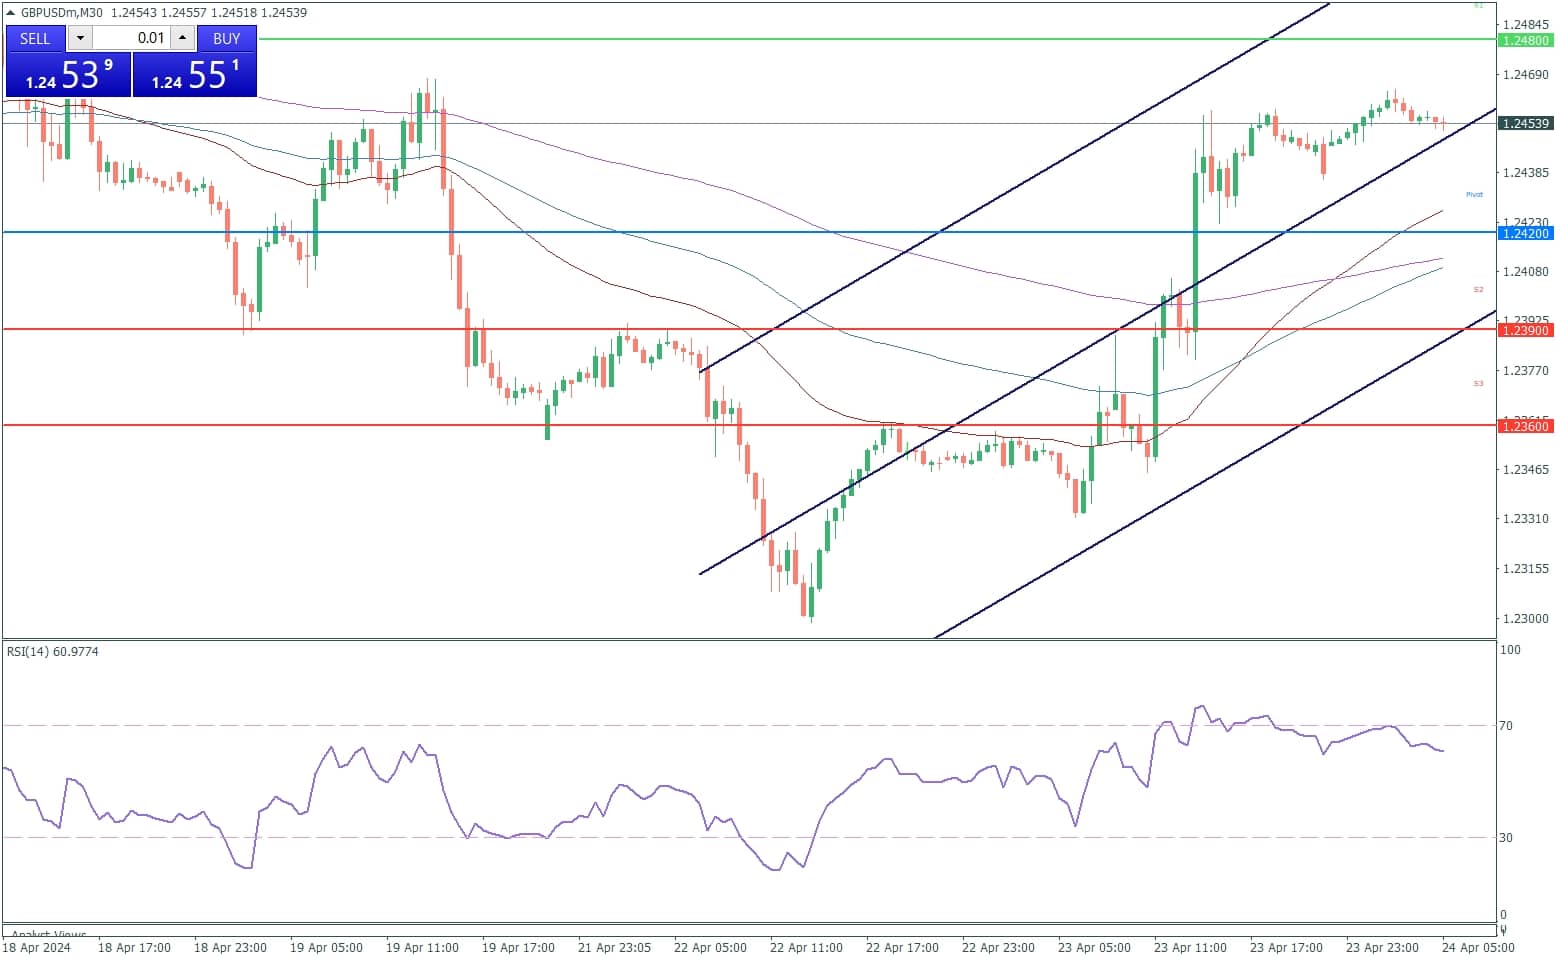Click the buy price 1.24 55 1 tile
Screen dimensions: 1560x960
point(194,74)
